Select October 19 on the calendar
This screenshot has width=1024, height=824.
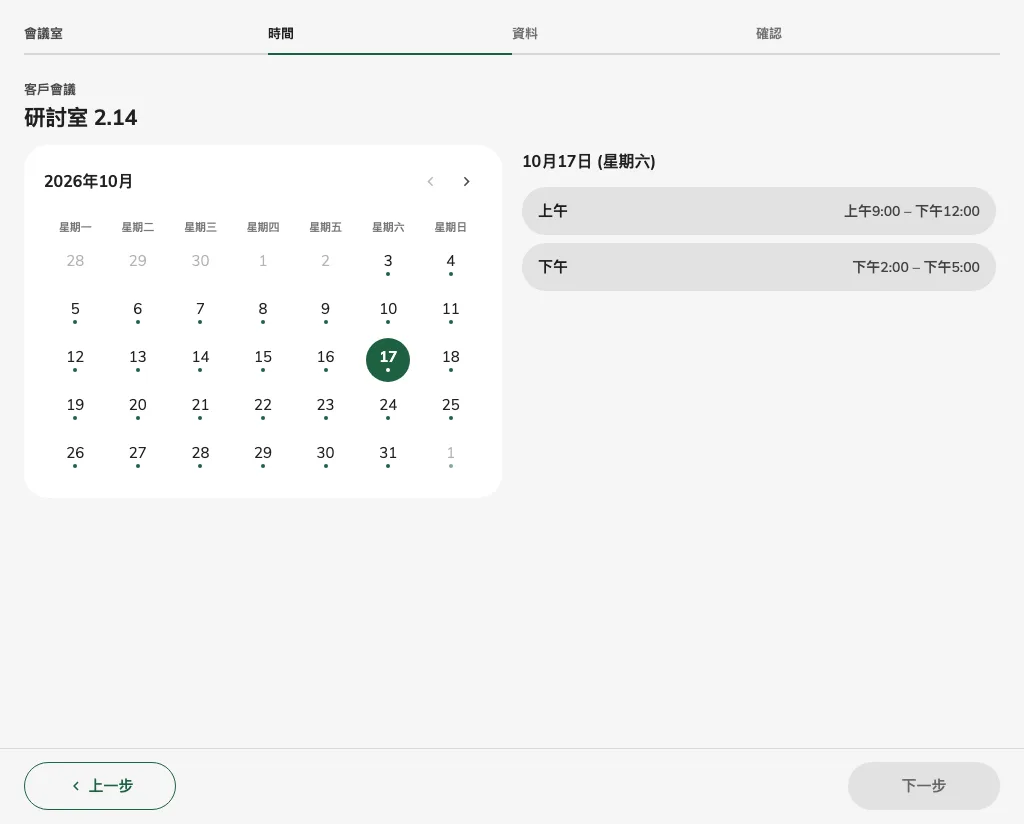coord(75,407)
